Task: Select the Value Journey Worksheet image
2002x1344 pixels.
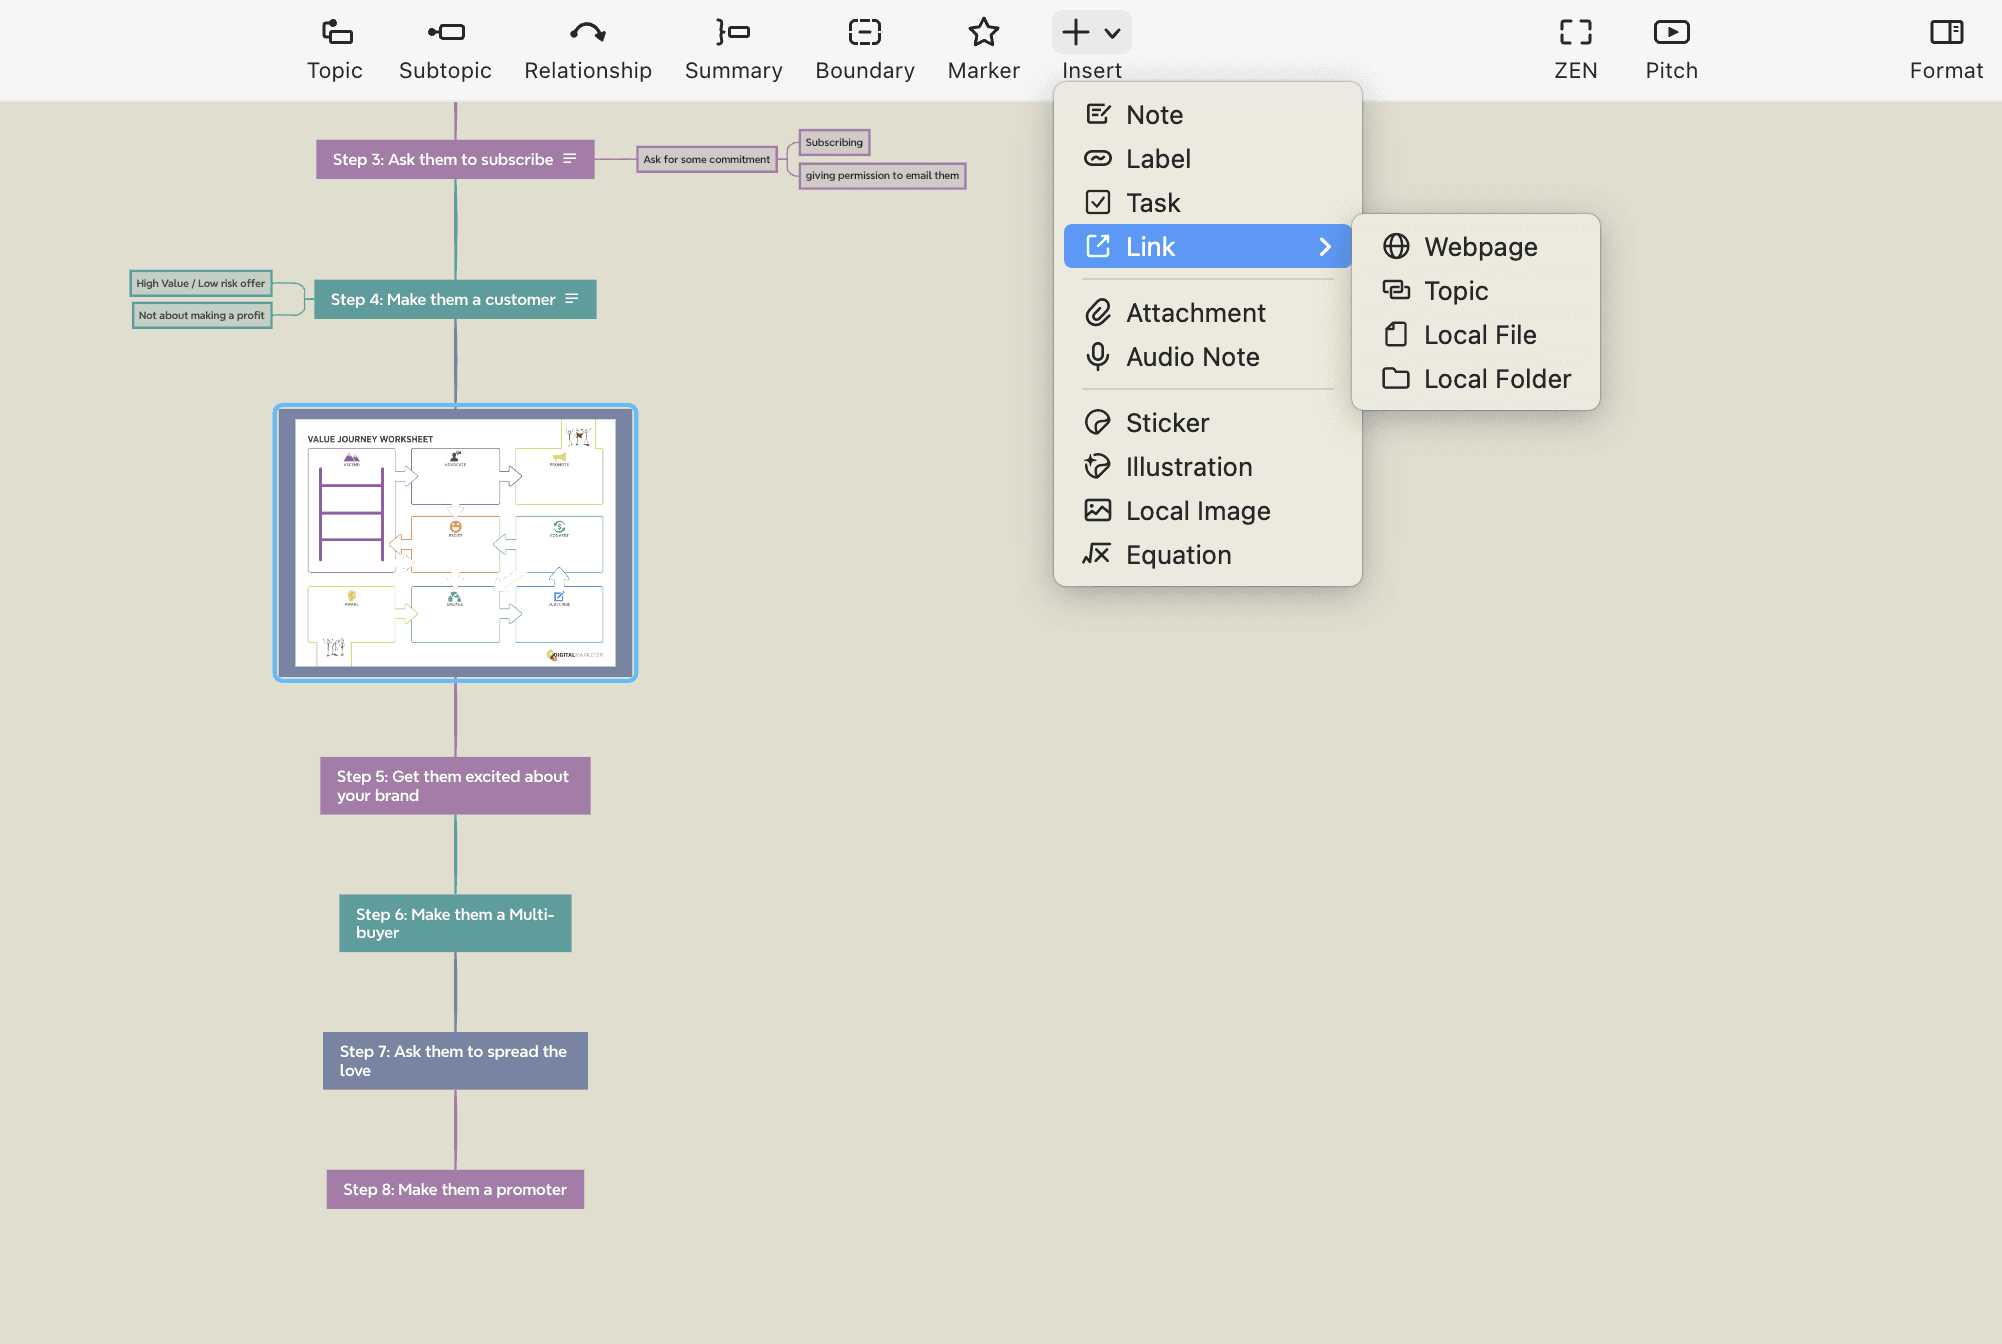Action: tap(455, 543)
